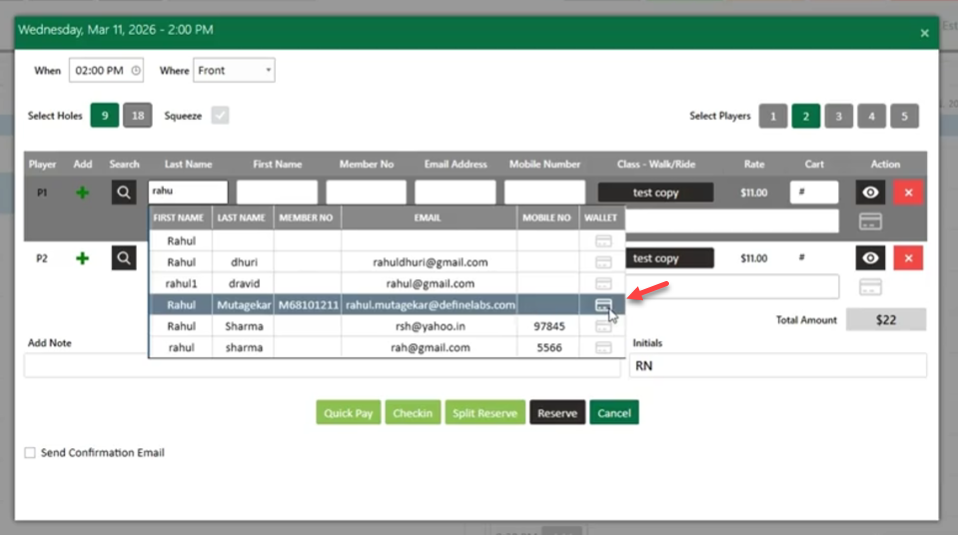Screen dimensions: 958x535
Task: Enable Send Confirmation Email checkbox
Action: click(30, 453)
